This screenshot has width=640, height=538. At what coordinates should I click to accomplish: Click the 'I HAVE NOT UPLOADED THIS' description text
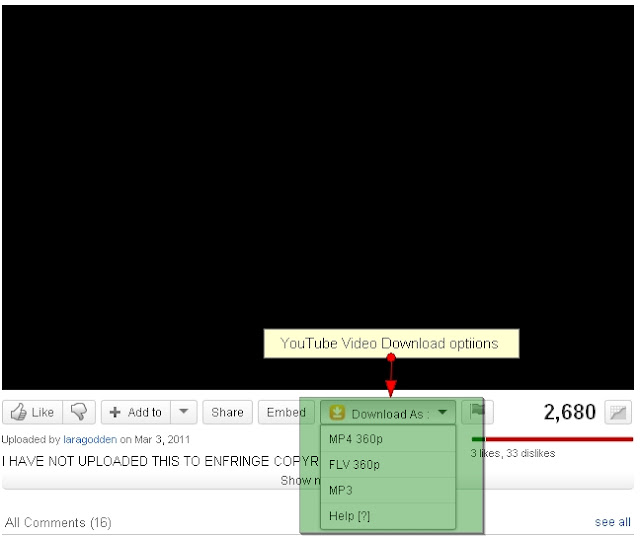tap(160, 461)
